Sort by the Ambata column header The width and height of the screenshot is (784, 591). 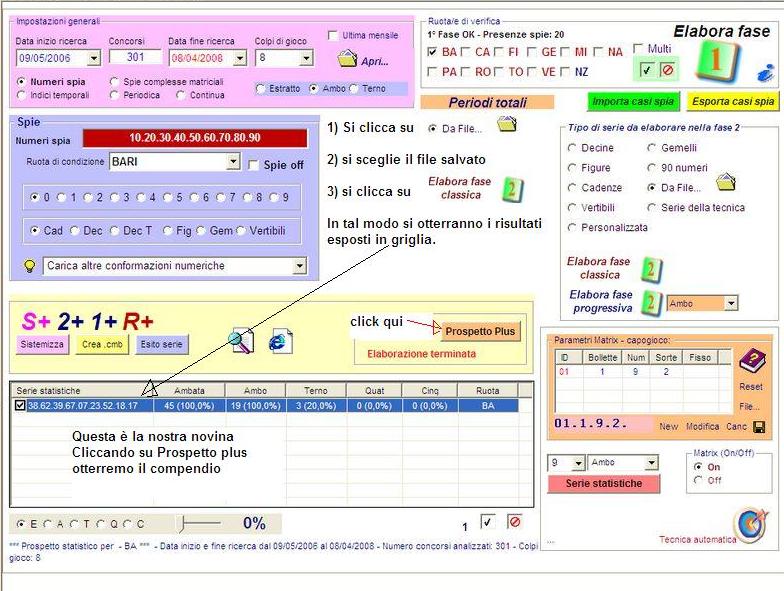pos(189,390)
